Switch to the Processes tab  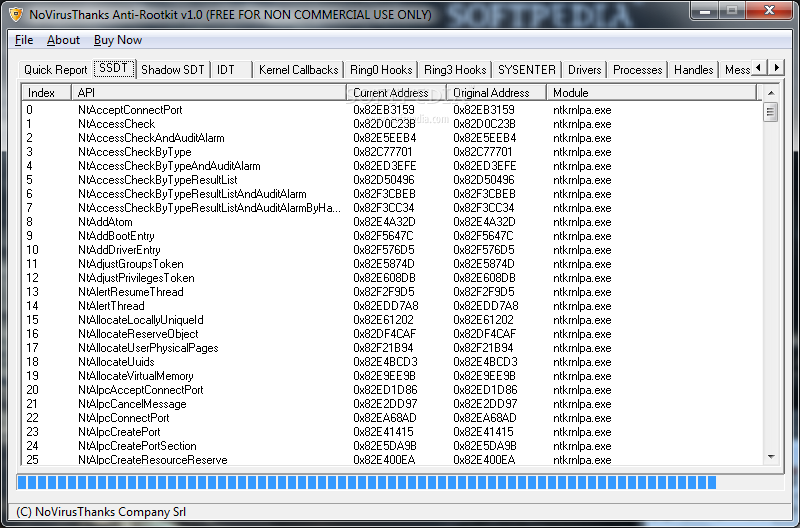point(638,70)
